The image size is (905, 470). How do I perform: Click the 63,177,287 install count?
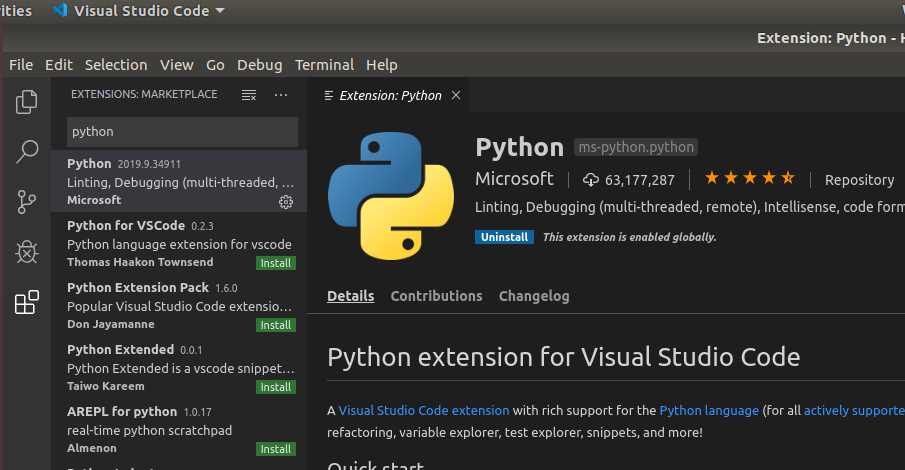[640, 180]
